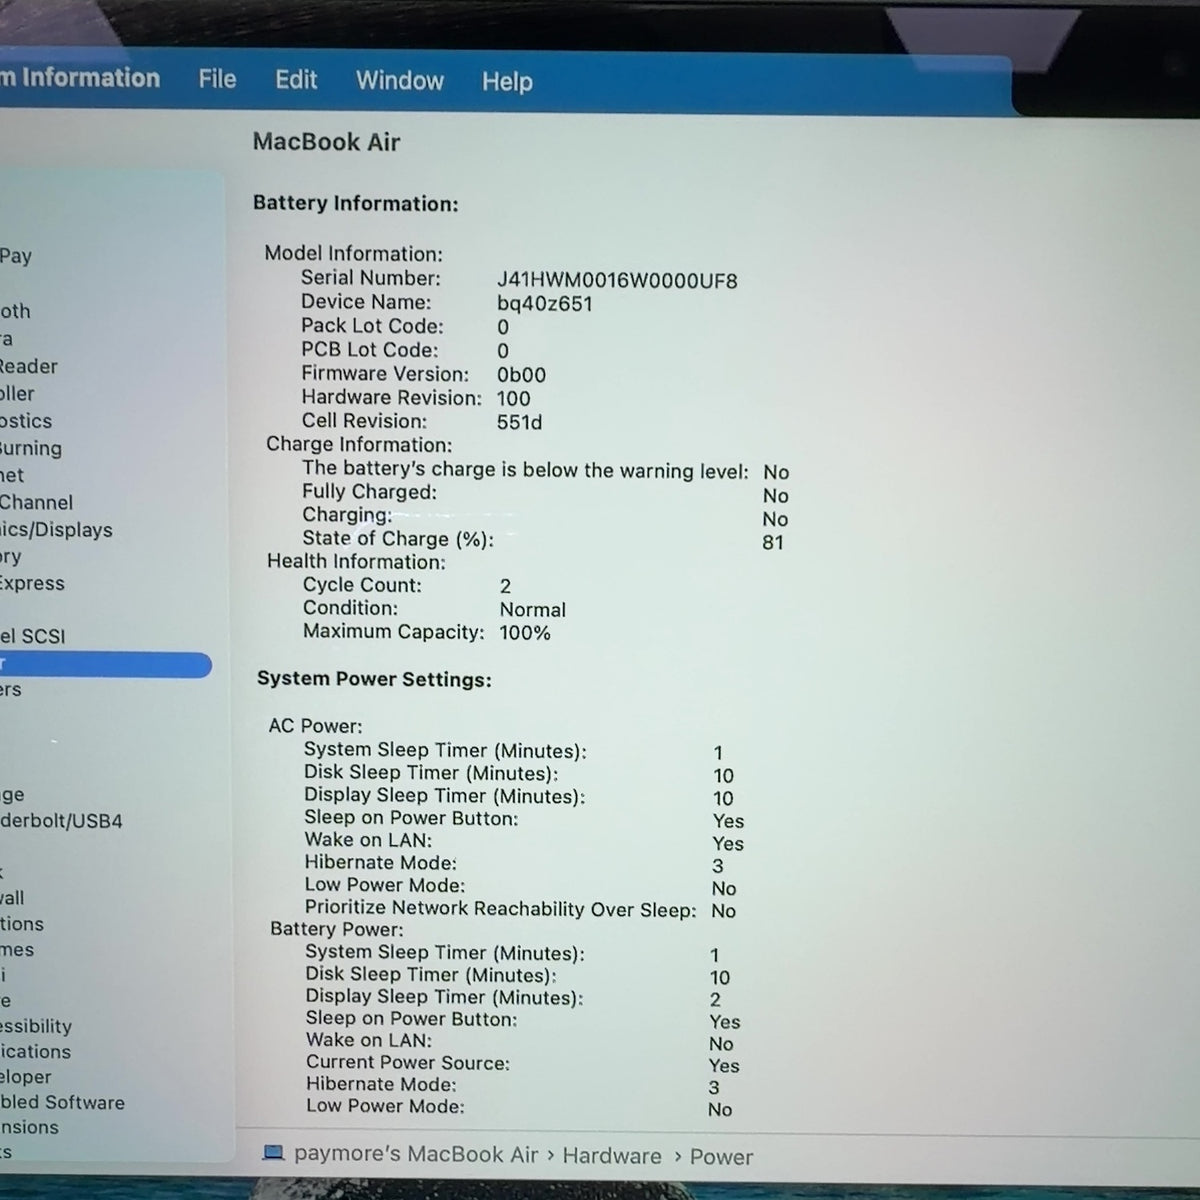The width and height of the screenshot is (1200, 1200).
Task: Click AC Power System Sleep Timer label
Action: [445, 750]
